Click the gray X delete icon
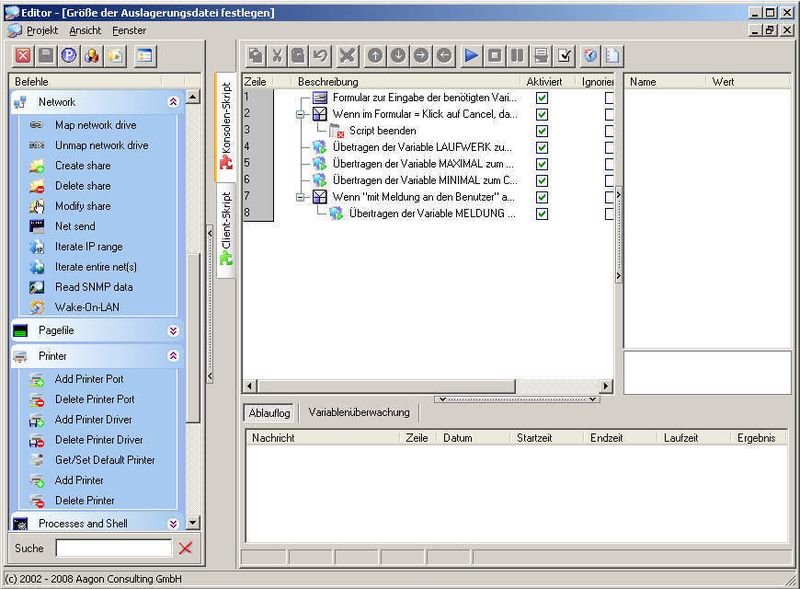 tap(347, 55)
